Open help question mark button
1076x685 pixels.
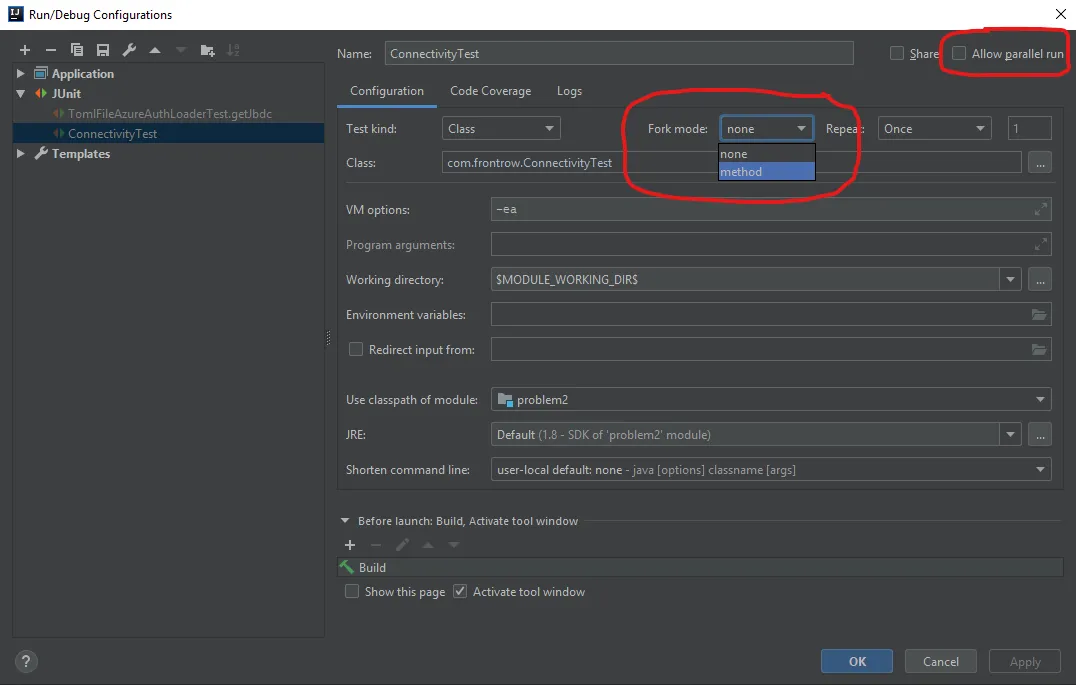pyautogui.click(x=25, y=662)
